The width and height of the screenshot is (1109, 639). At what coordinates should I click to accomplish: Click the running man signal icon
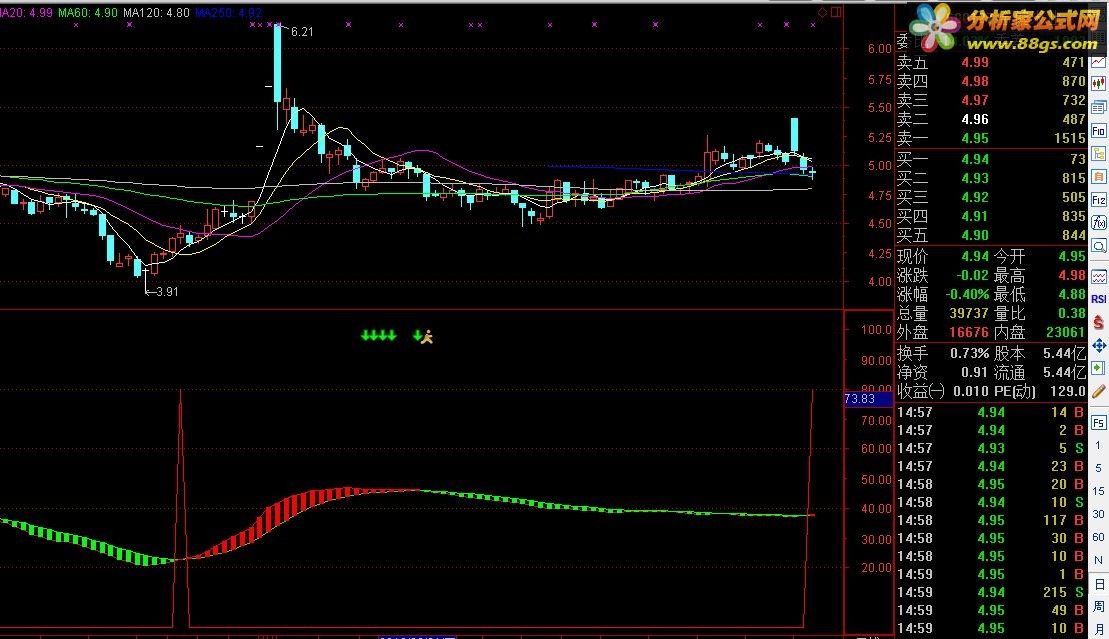426,337
